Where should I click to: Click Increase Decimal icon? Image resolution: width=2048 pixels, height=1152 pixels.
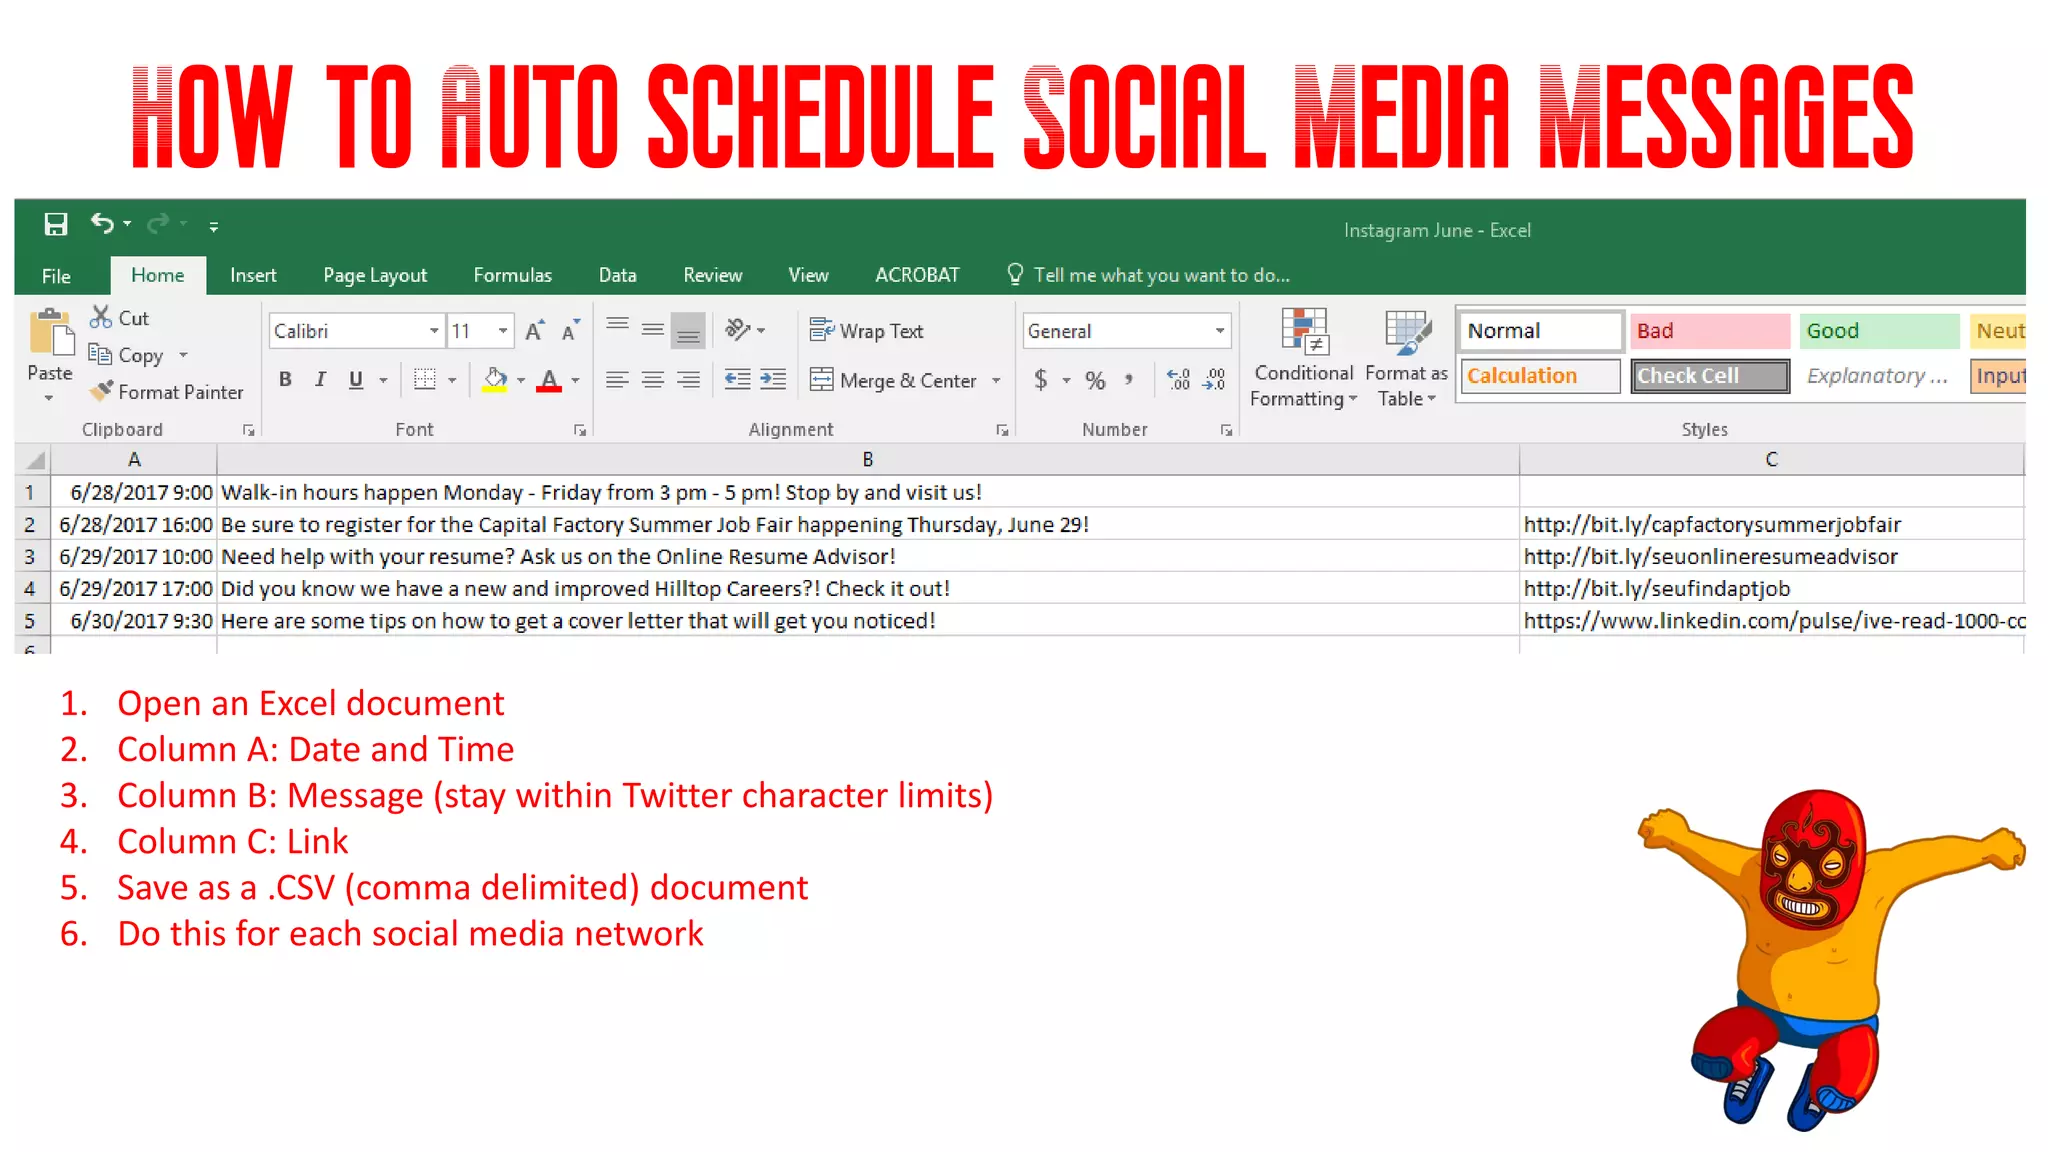point(1179,379)
